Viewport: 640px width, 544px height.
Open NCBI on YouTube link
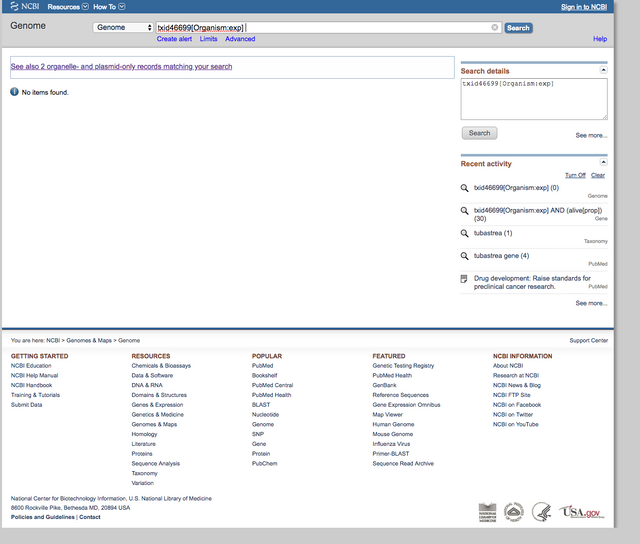click(x=516, y=424)
